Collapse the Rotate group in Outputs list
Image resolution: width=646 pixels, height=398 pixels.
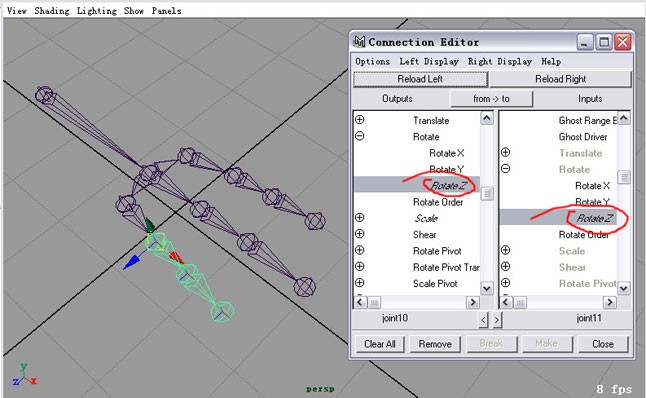360,136
